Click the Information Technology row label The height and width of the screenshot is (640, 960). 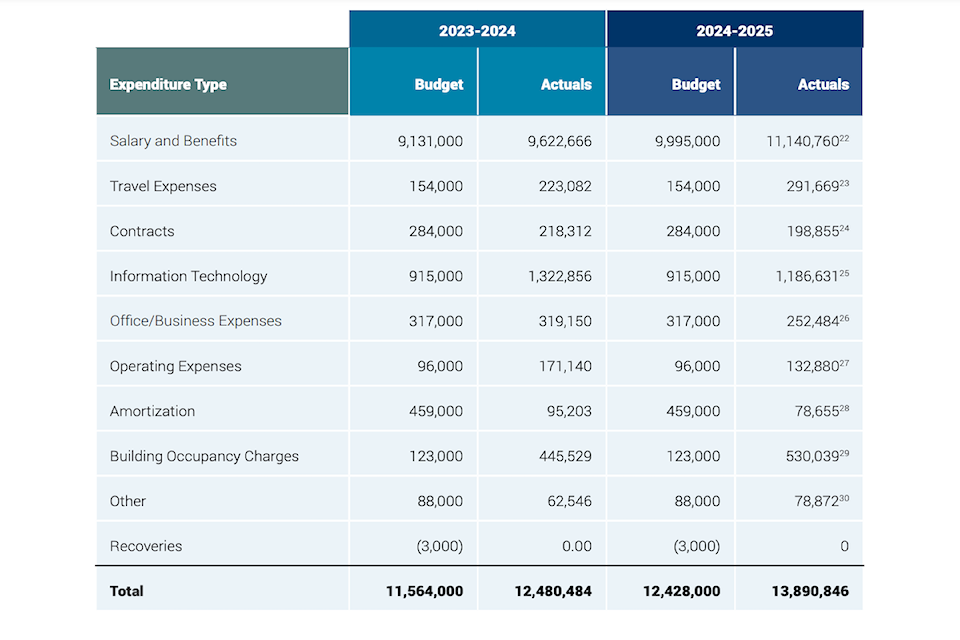pos(188,276)
